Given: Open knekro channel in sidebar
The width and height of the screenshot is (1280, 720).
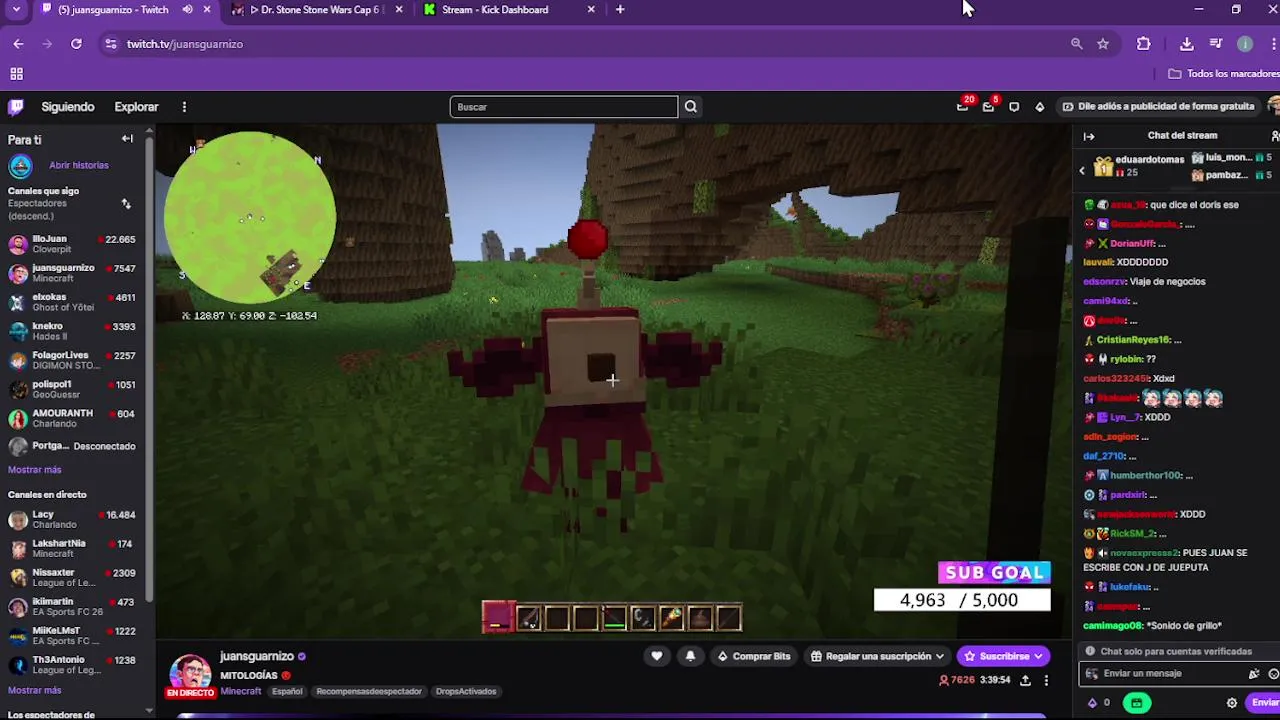Looking at the screenshot, I should tap(72, 331).
